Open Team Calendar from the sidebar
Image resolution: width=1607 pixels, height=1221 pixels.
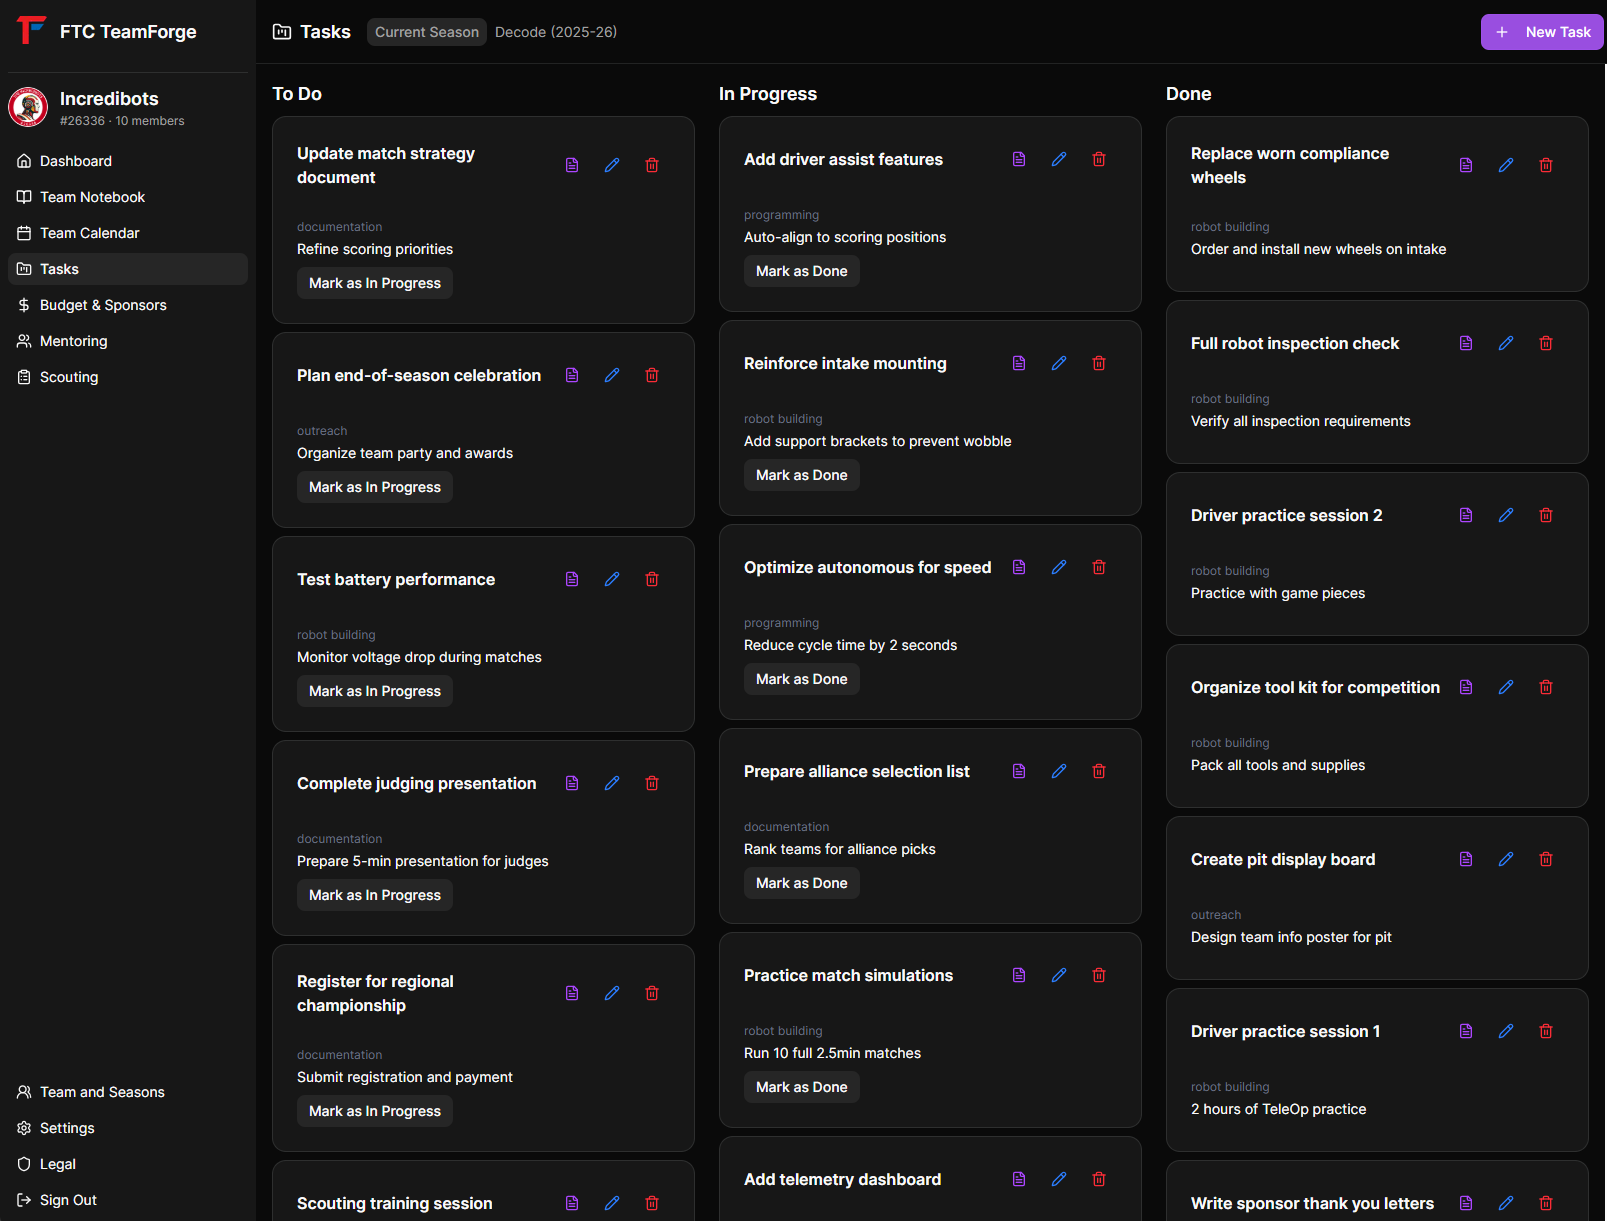[x=89, y=232]
